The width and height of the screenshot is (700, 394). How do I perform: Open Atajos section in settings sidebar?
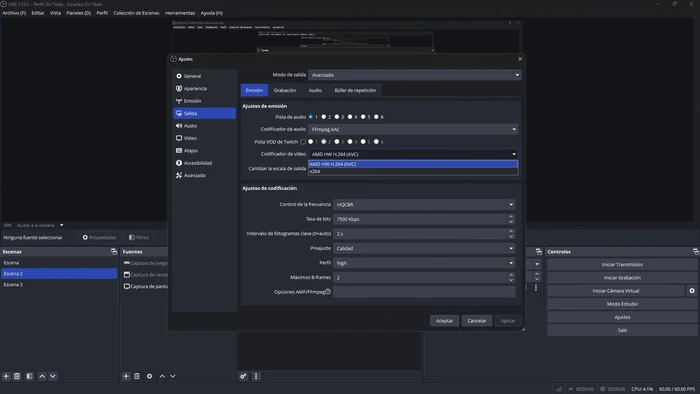(204, 151)
